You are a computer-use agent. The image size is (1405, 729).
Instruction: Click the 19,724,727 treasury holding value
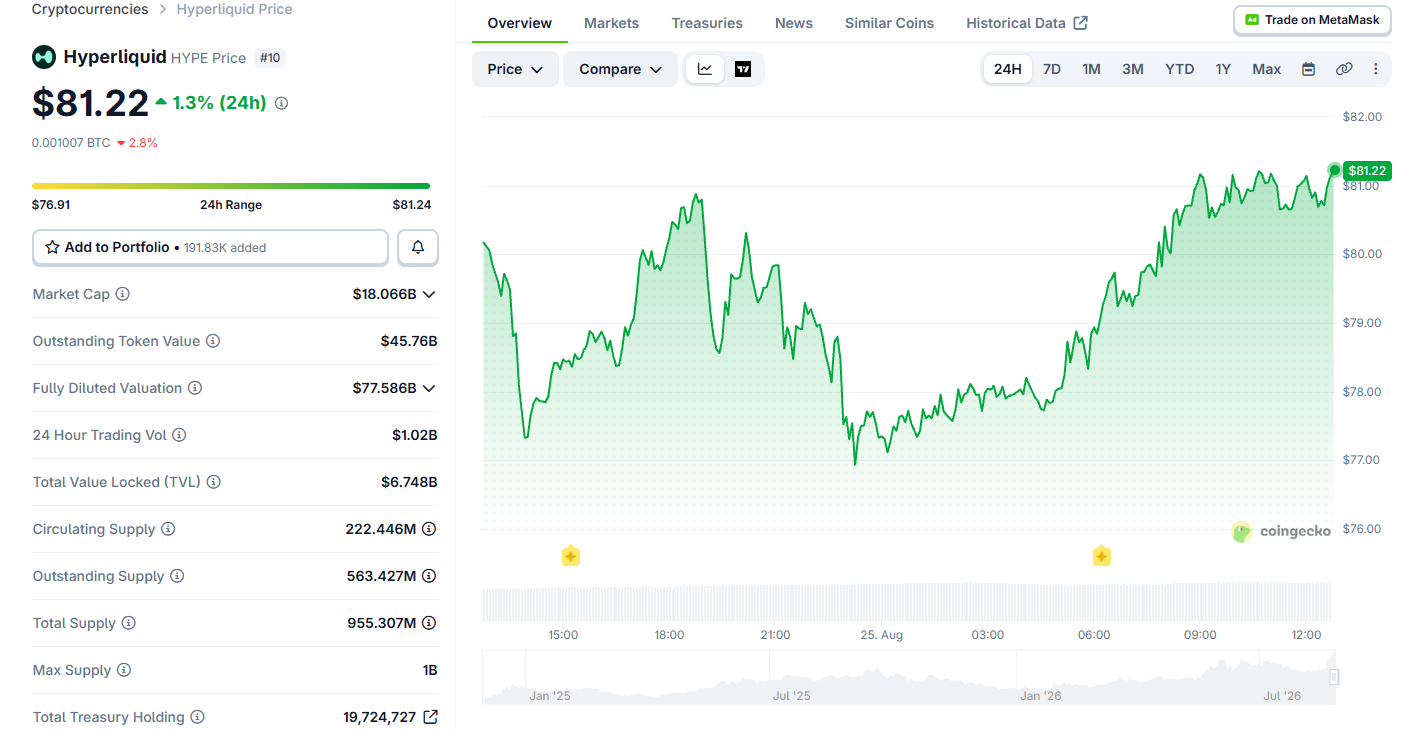(379, 717)
